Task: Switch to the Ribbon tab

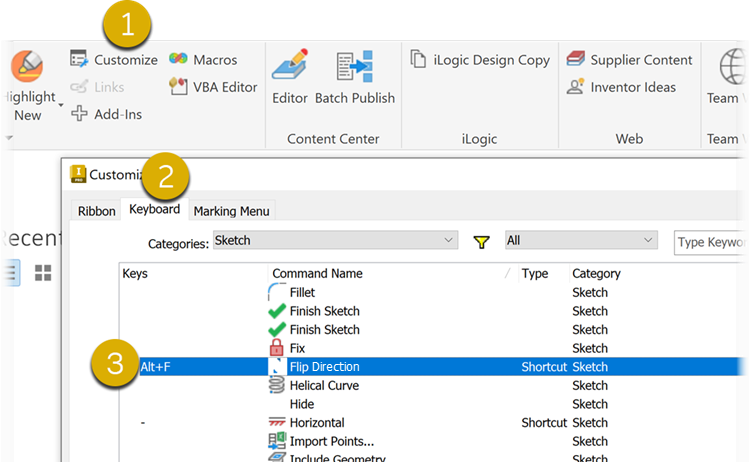Action: pos(97,211)
